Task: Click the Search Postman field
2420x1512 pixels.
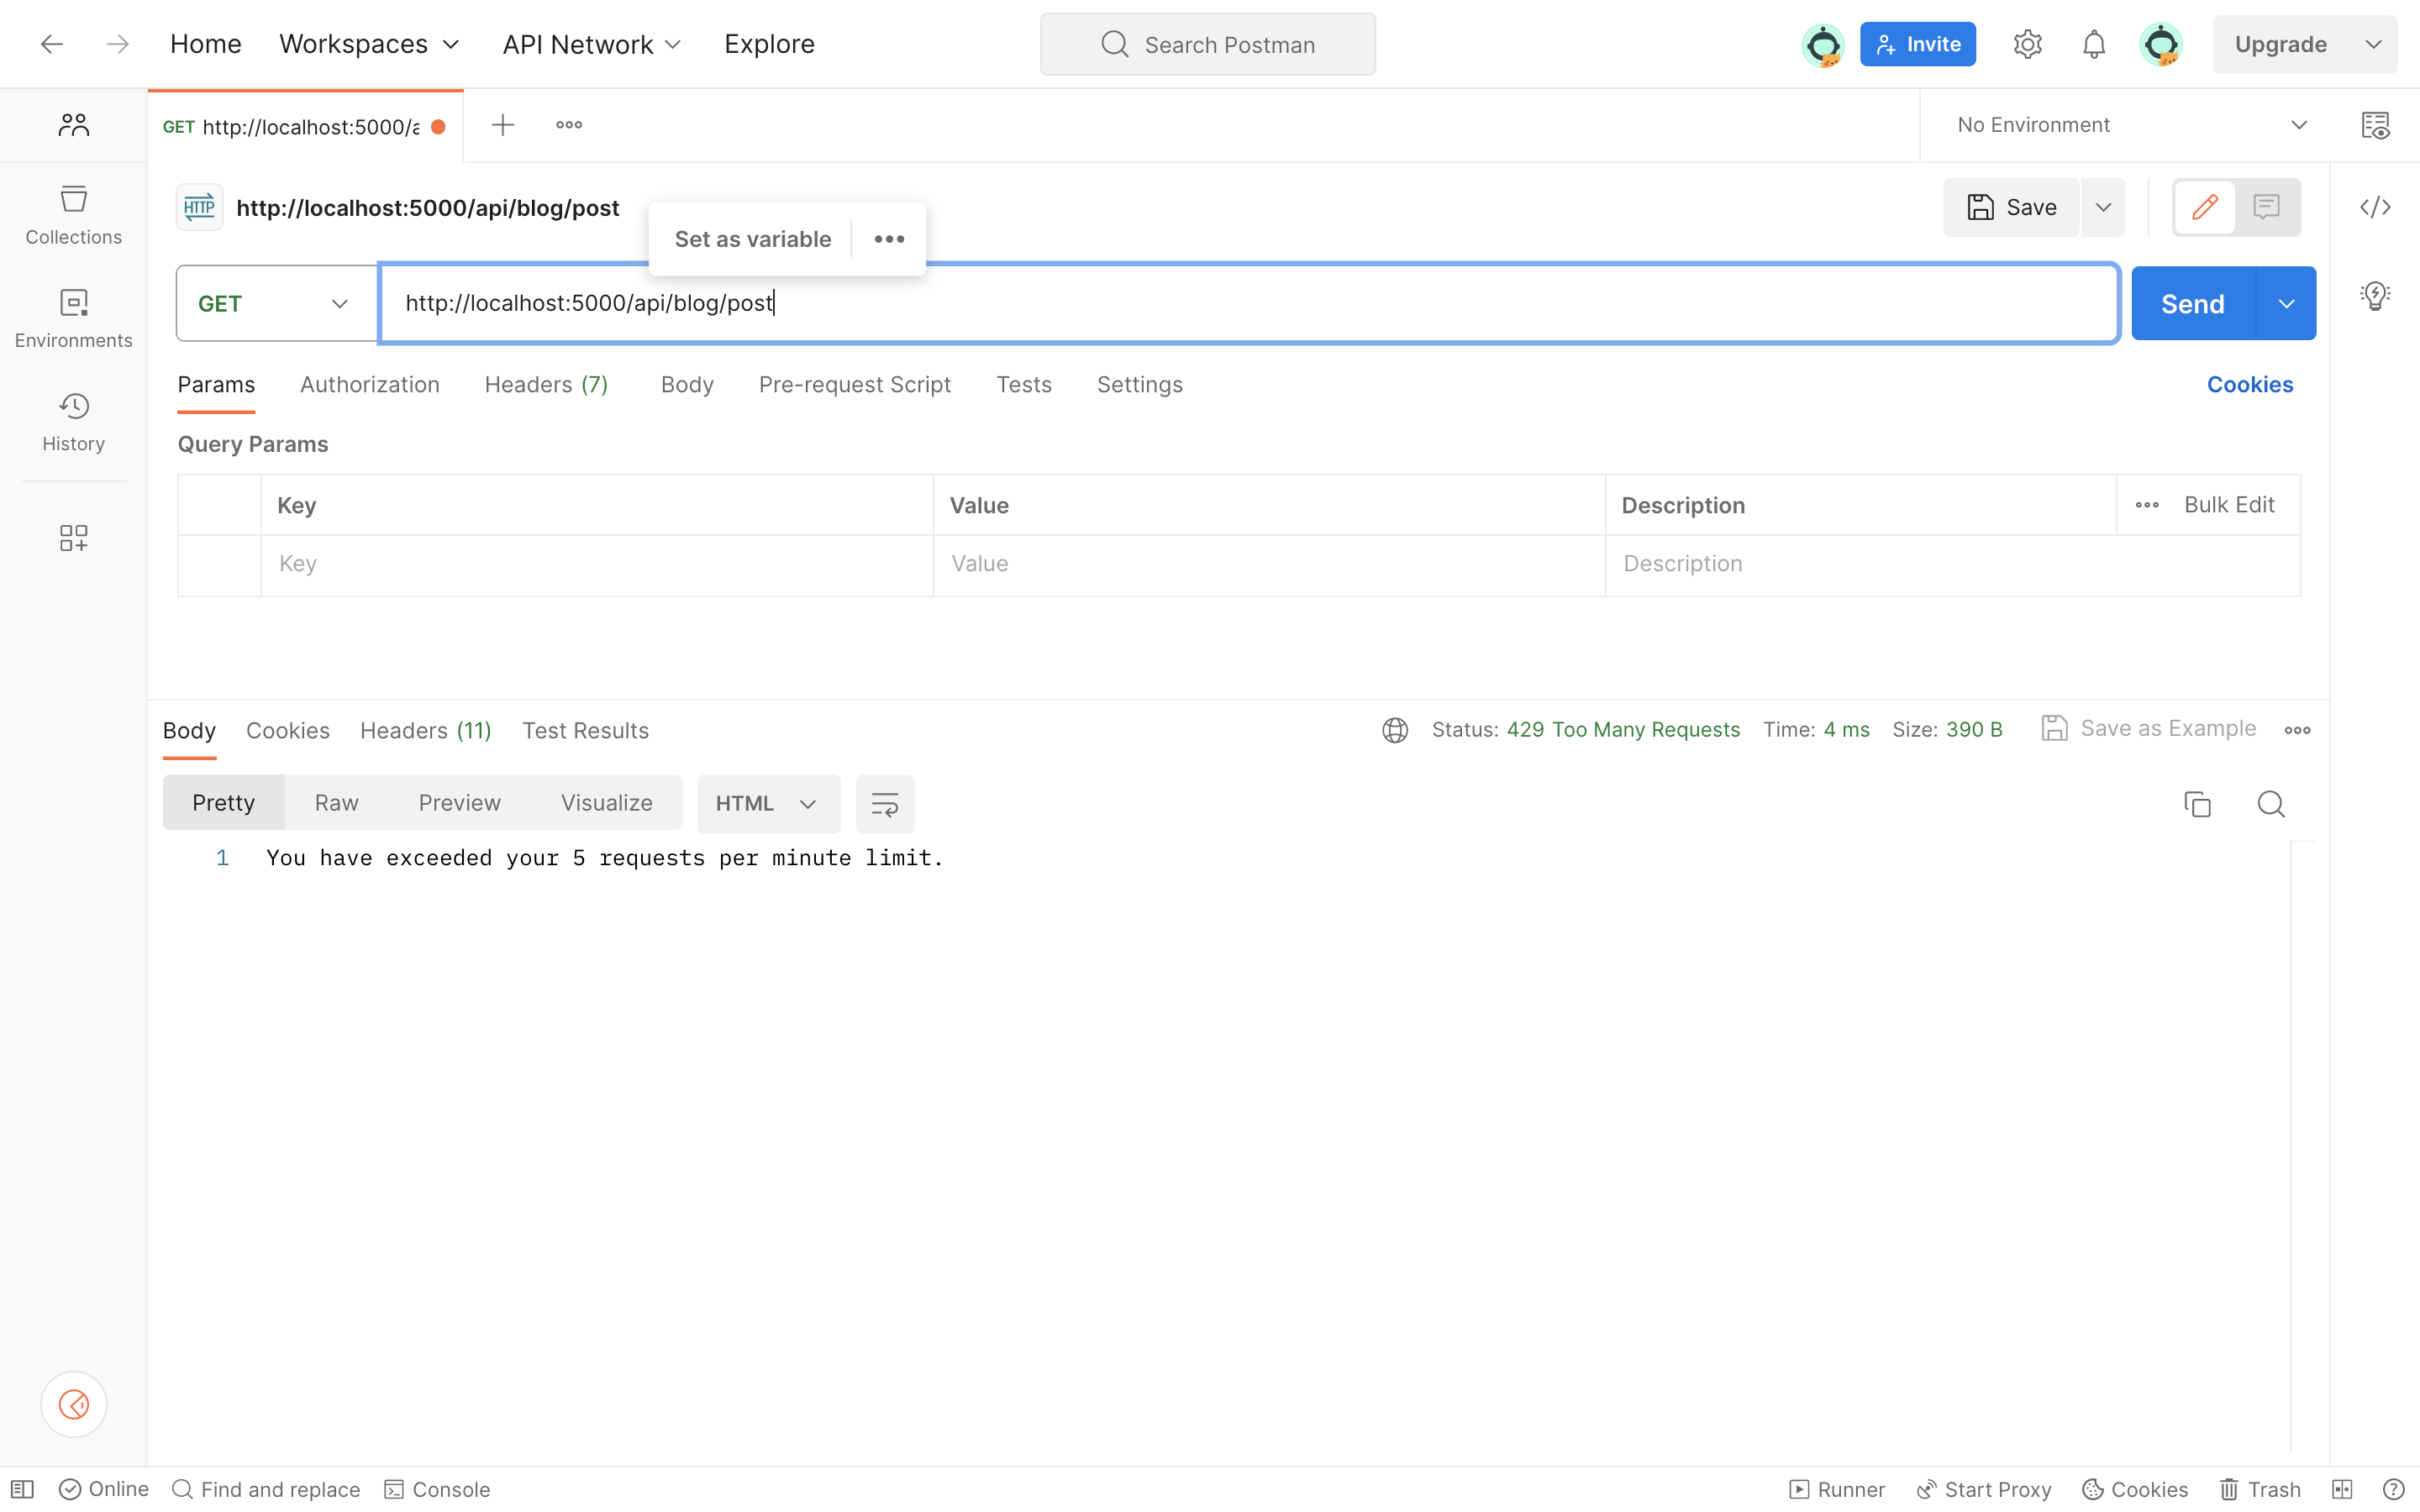Action: point(1208,44)
